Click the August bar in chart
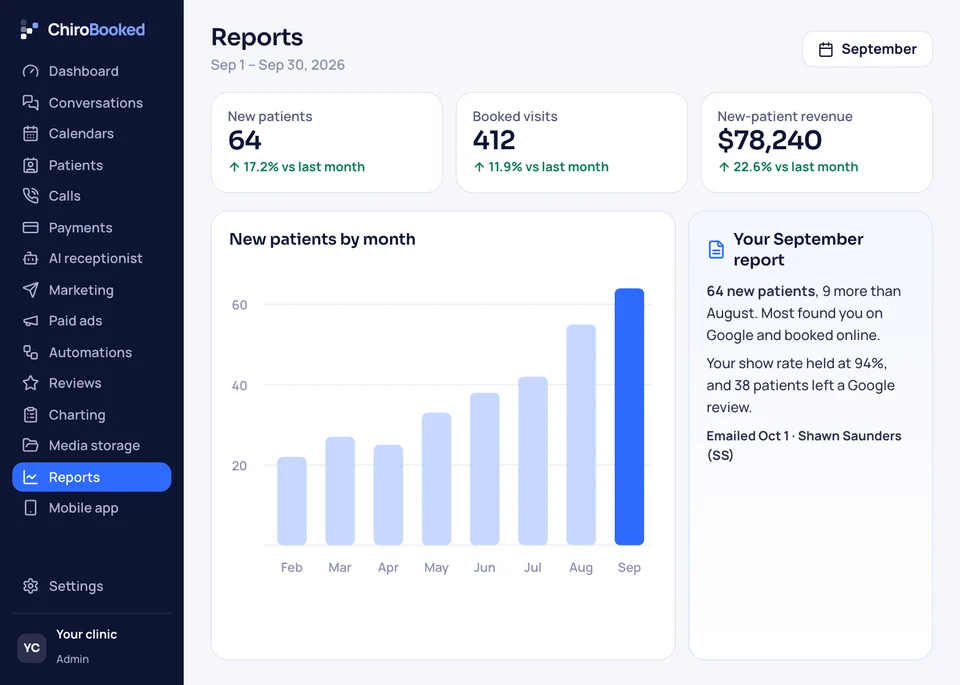Viewport: 960px width, 685px height. tap(581, 435)
